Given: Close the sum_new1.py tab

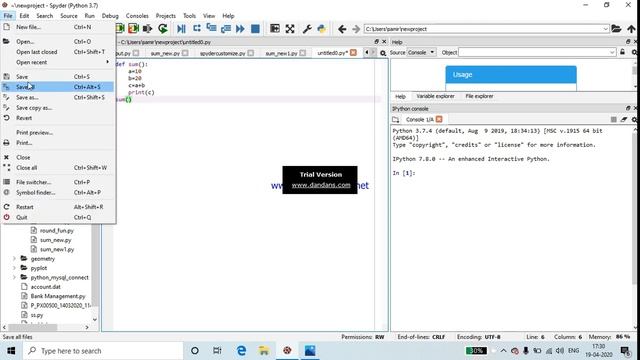Looking at the screenshot, I should (x=302, y=53).
